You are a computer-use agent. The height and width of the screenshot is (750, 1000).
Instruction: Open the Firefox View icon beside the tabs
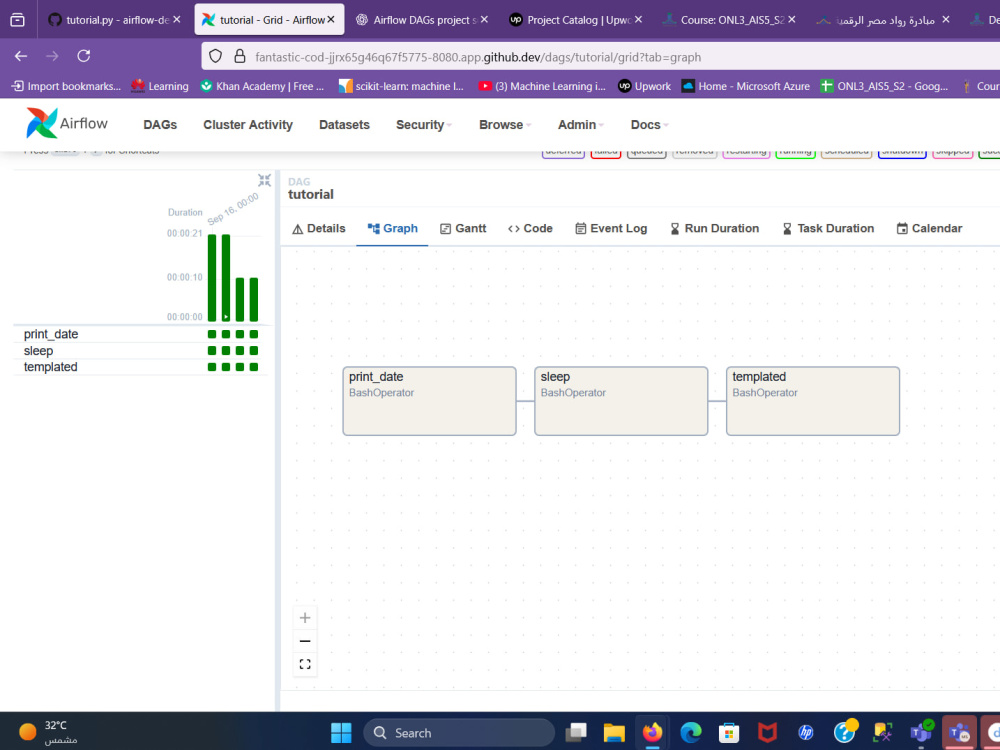pyautogui.click(x=17, y=20)
